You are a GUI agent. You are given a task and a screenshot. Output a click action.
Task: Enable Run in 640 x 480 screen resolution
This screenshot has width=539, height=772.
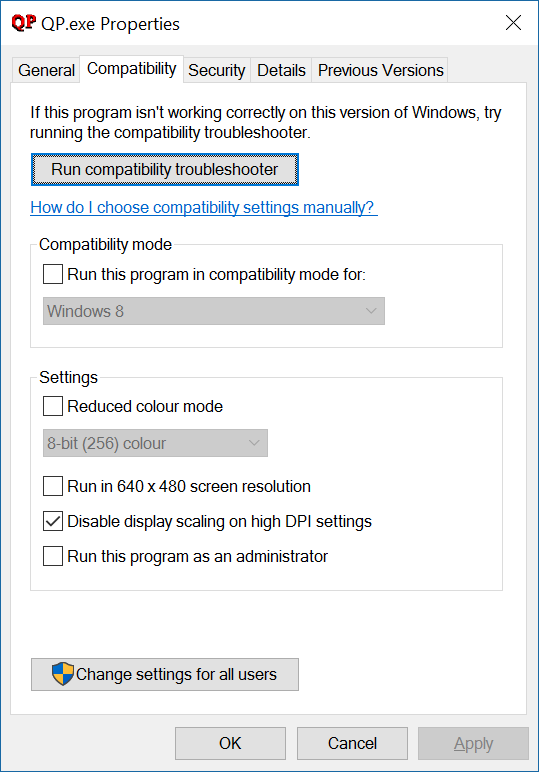[x=53, y=486]
